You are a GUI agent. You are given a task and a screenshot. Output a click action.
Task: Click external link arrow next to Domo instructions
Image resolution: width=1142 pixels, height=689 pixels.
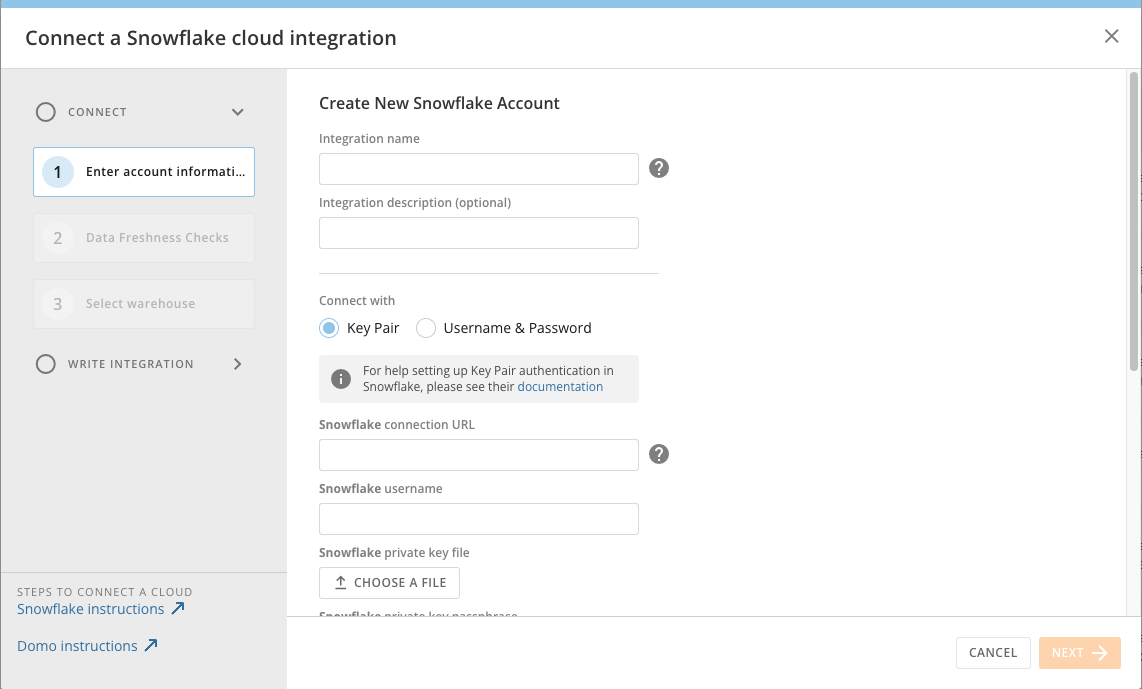pyautogui.click(x=151, y=646)
